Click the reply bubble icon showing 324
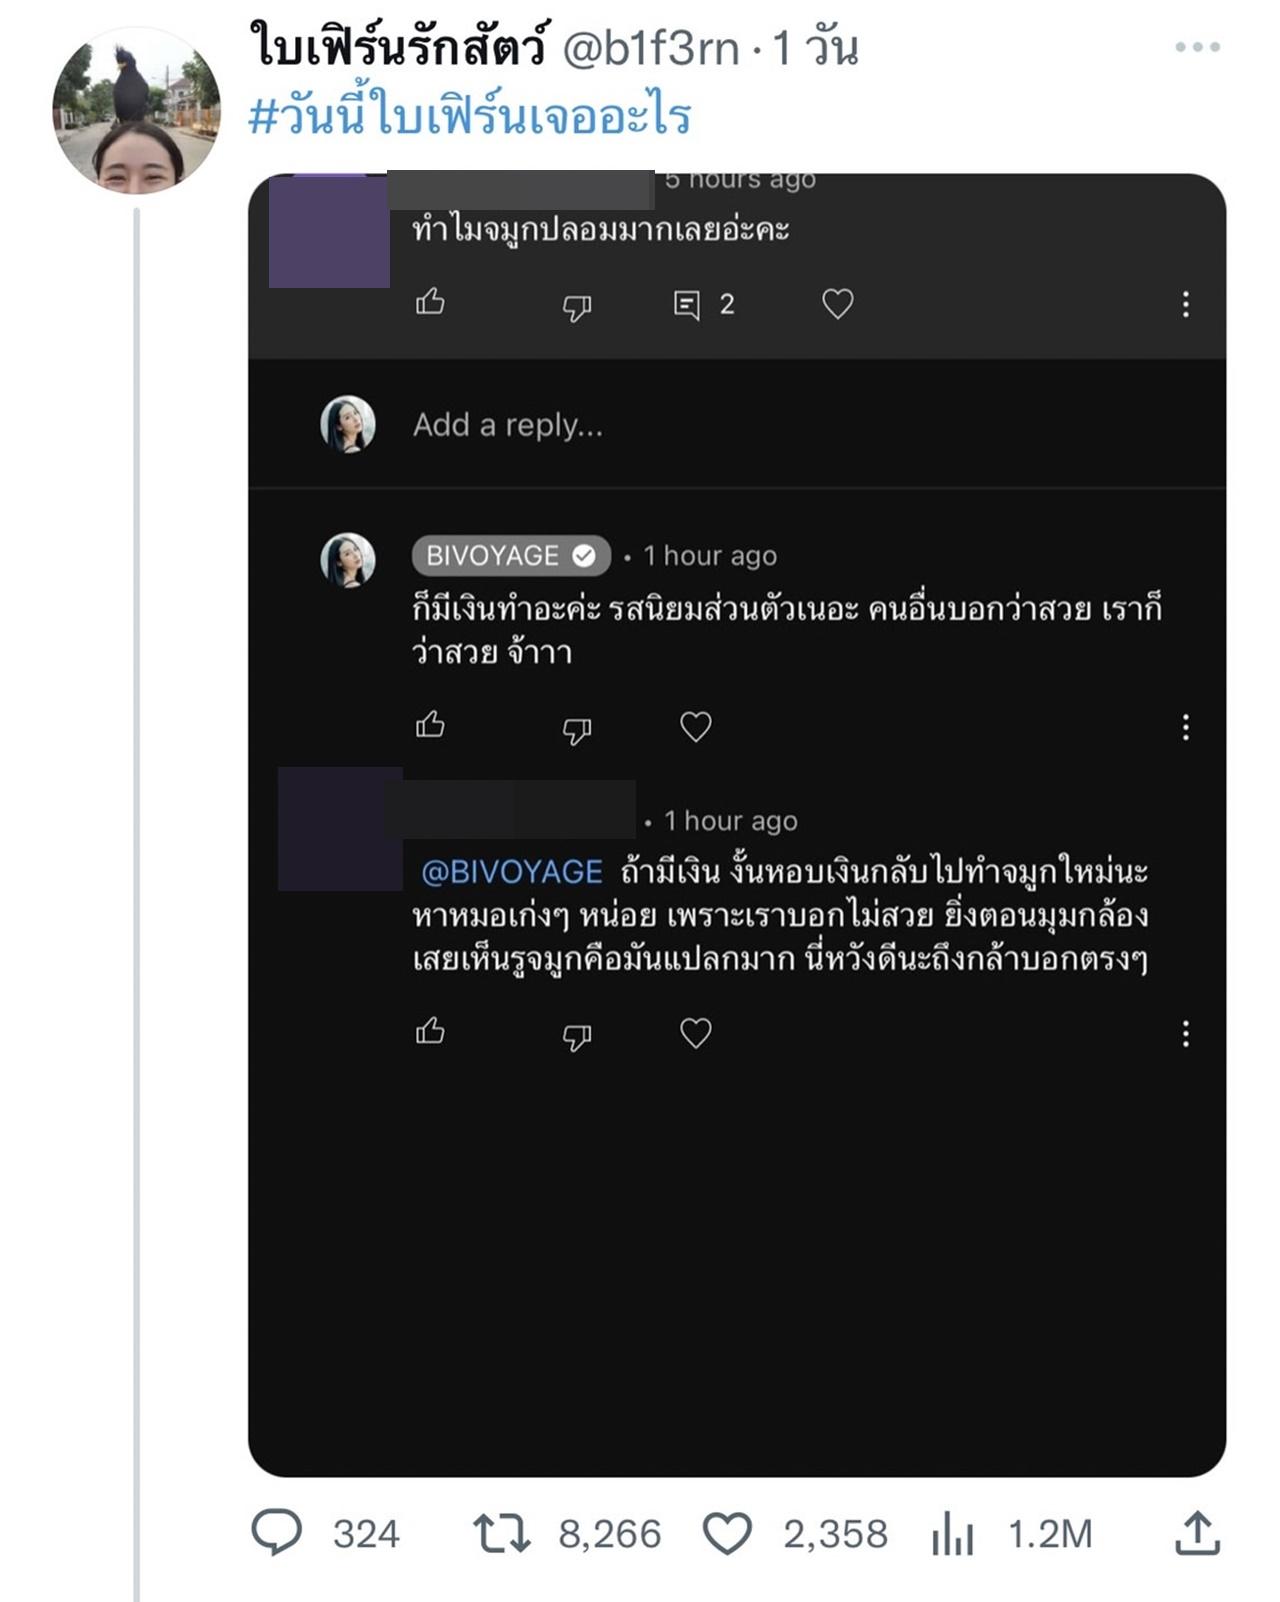The height and width of the screenshot is (1602, 1280). pos(276,1532)
